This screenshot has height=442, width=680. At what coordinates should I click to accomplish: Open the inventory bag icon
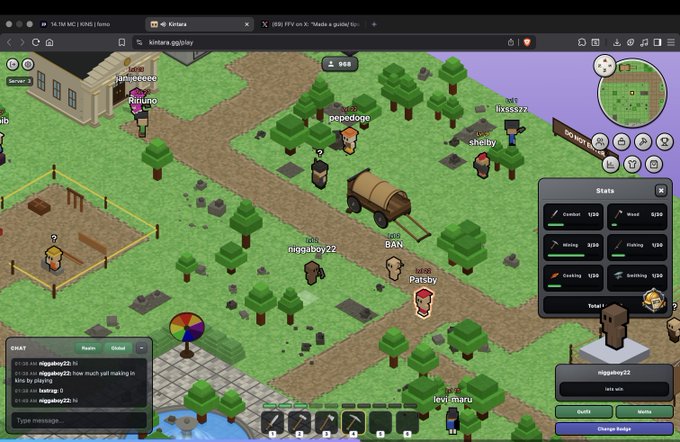[621, 141]
